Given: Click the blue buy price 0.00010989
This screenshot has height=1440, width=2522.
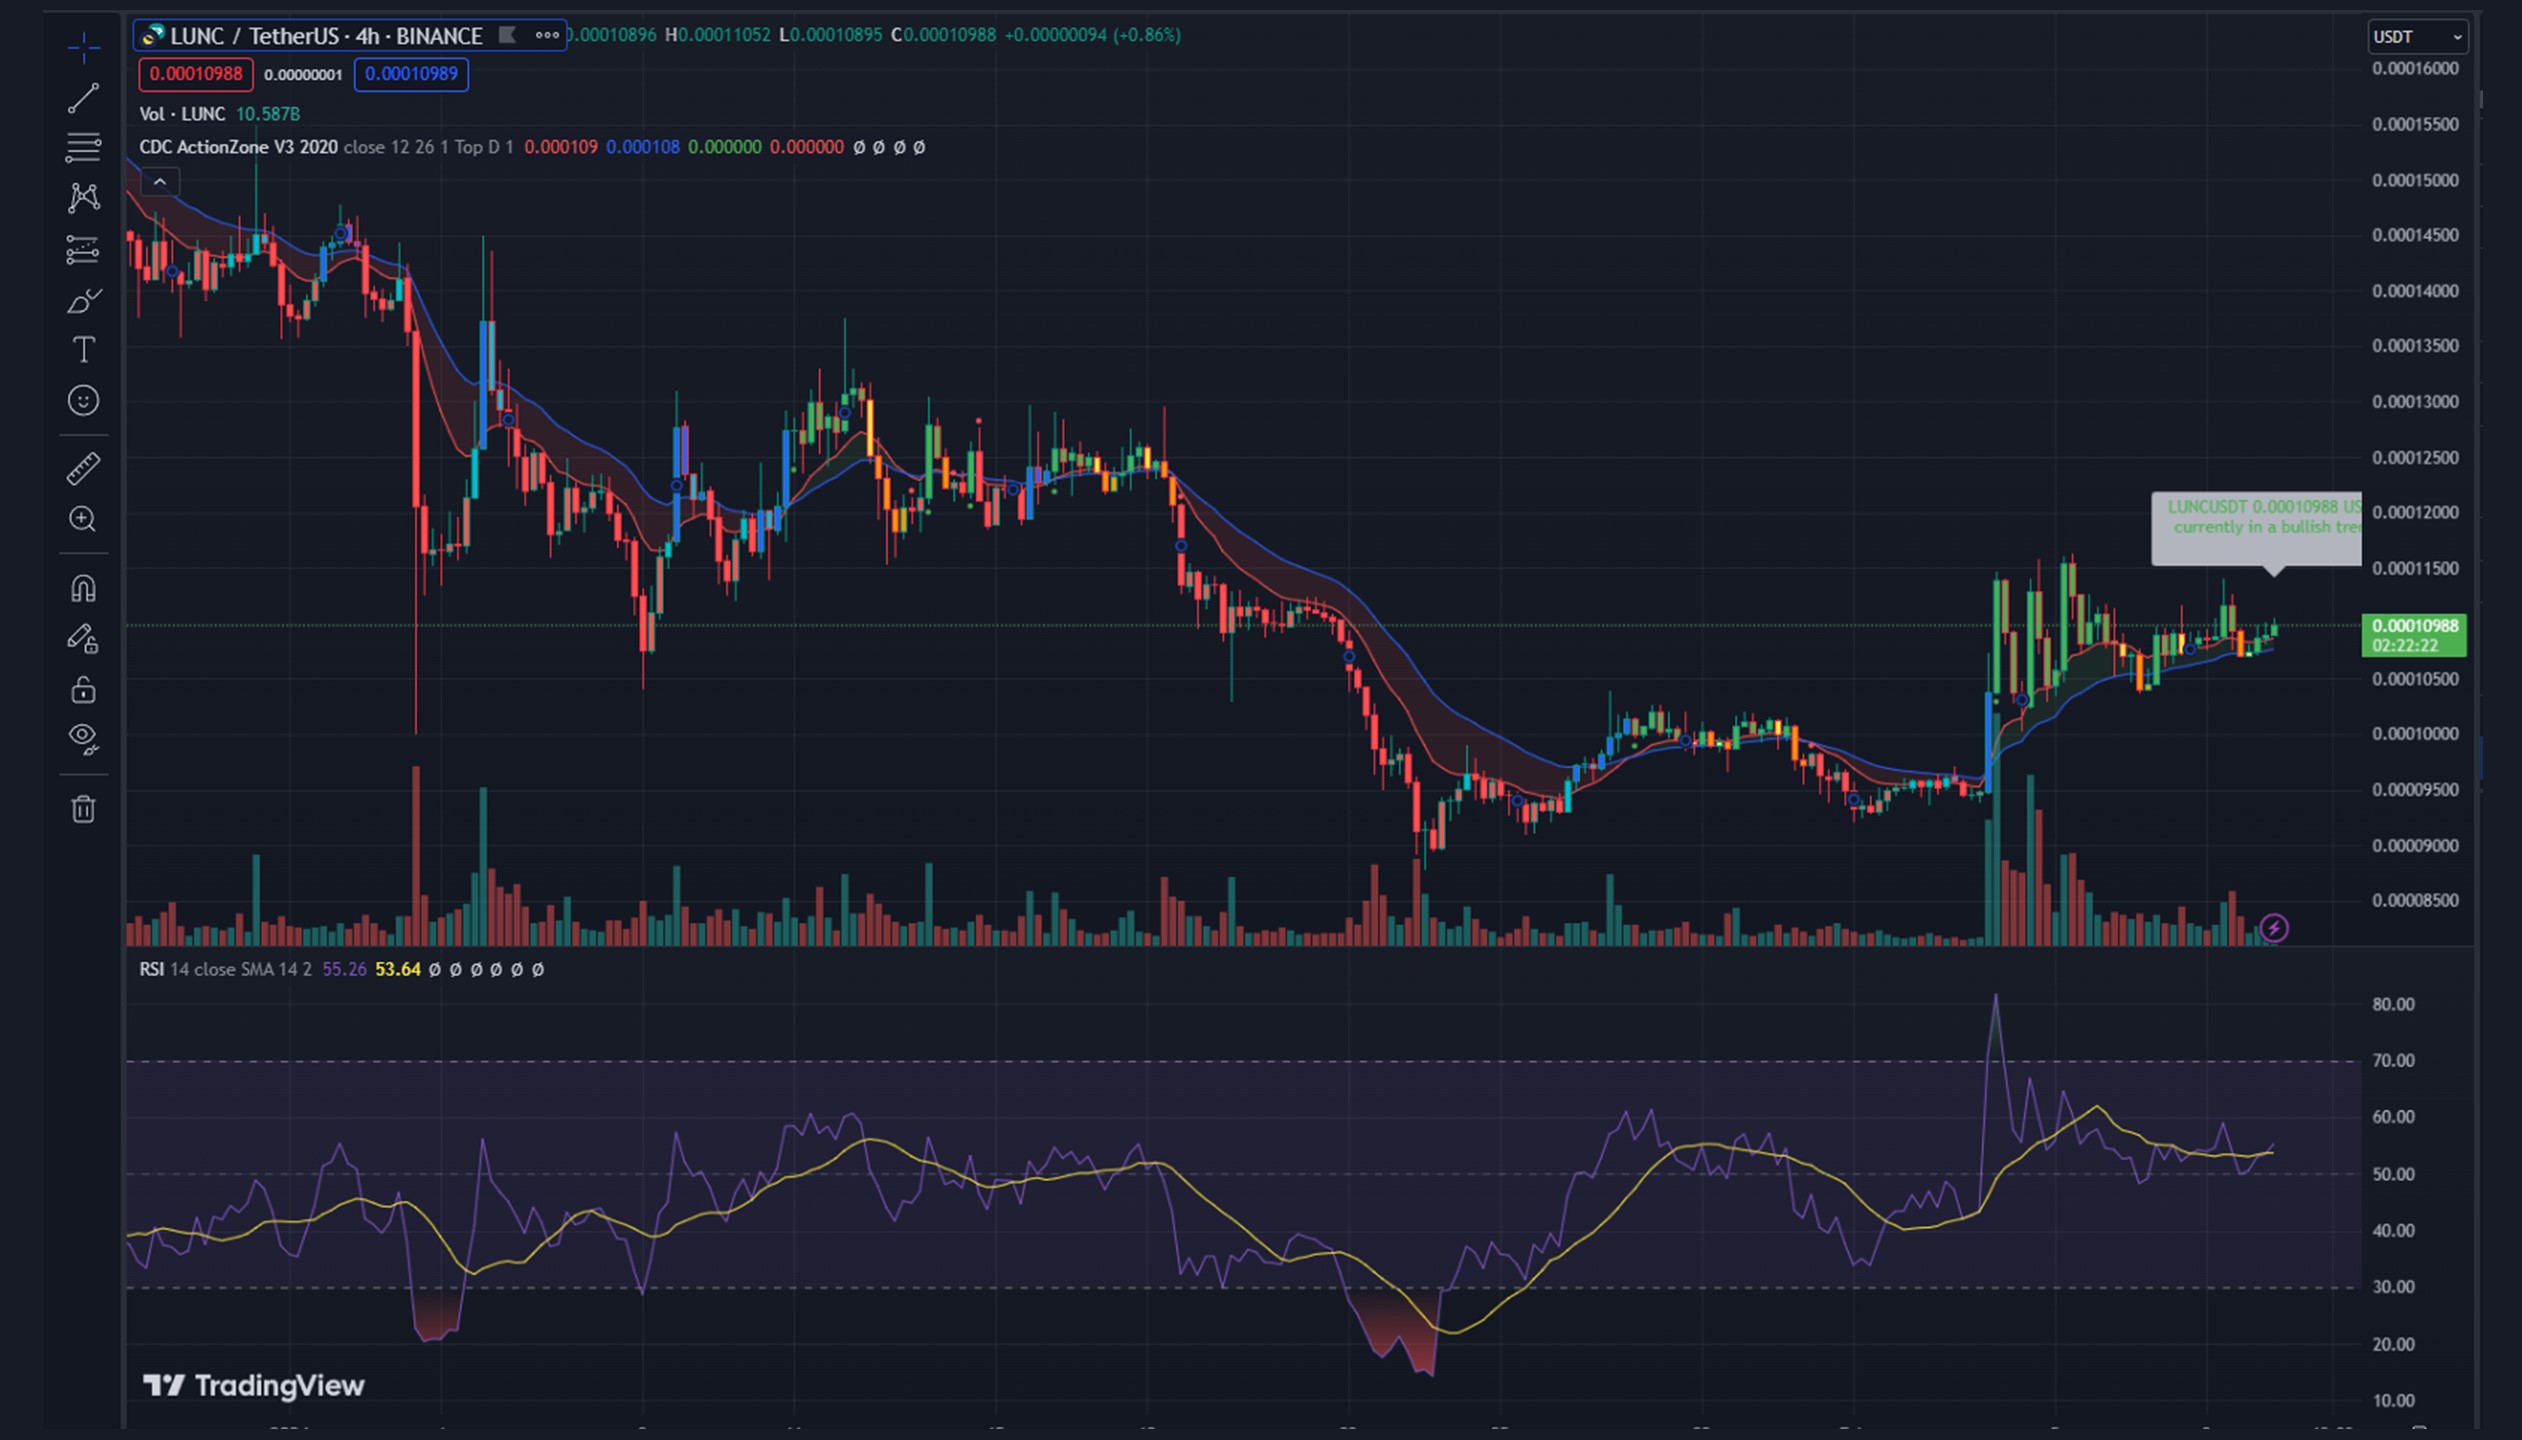Looking at the screenshot, I should 411,74.
